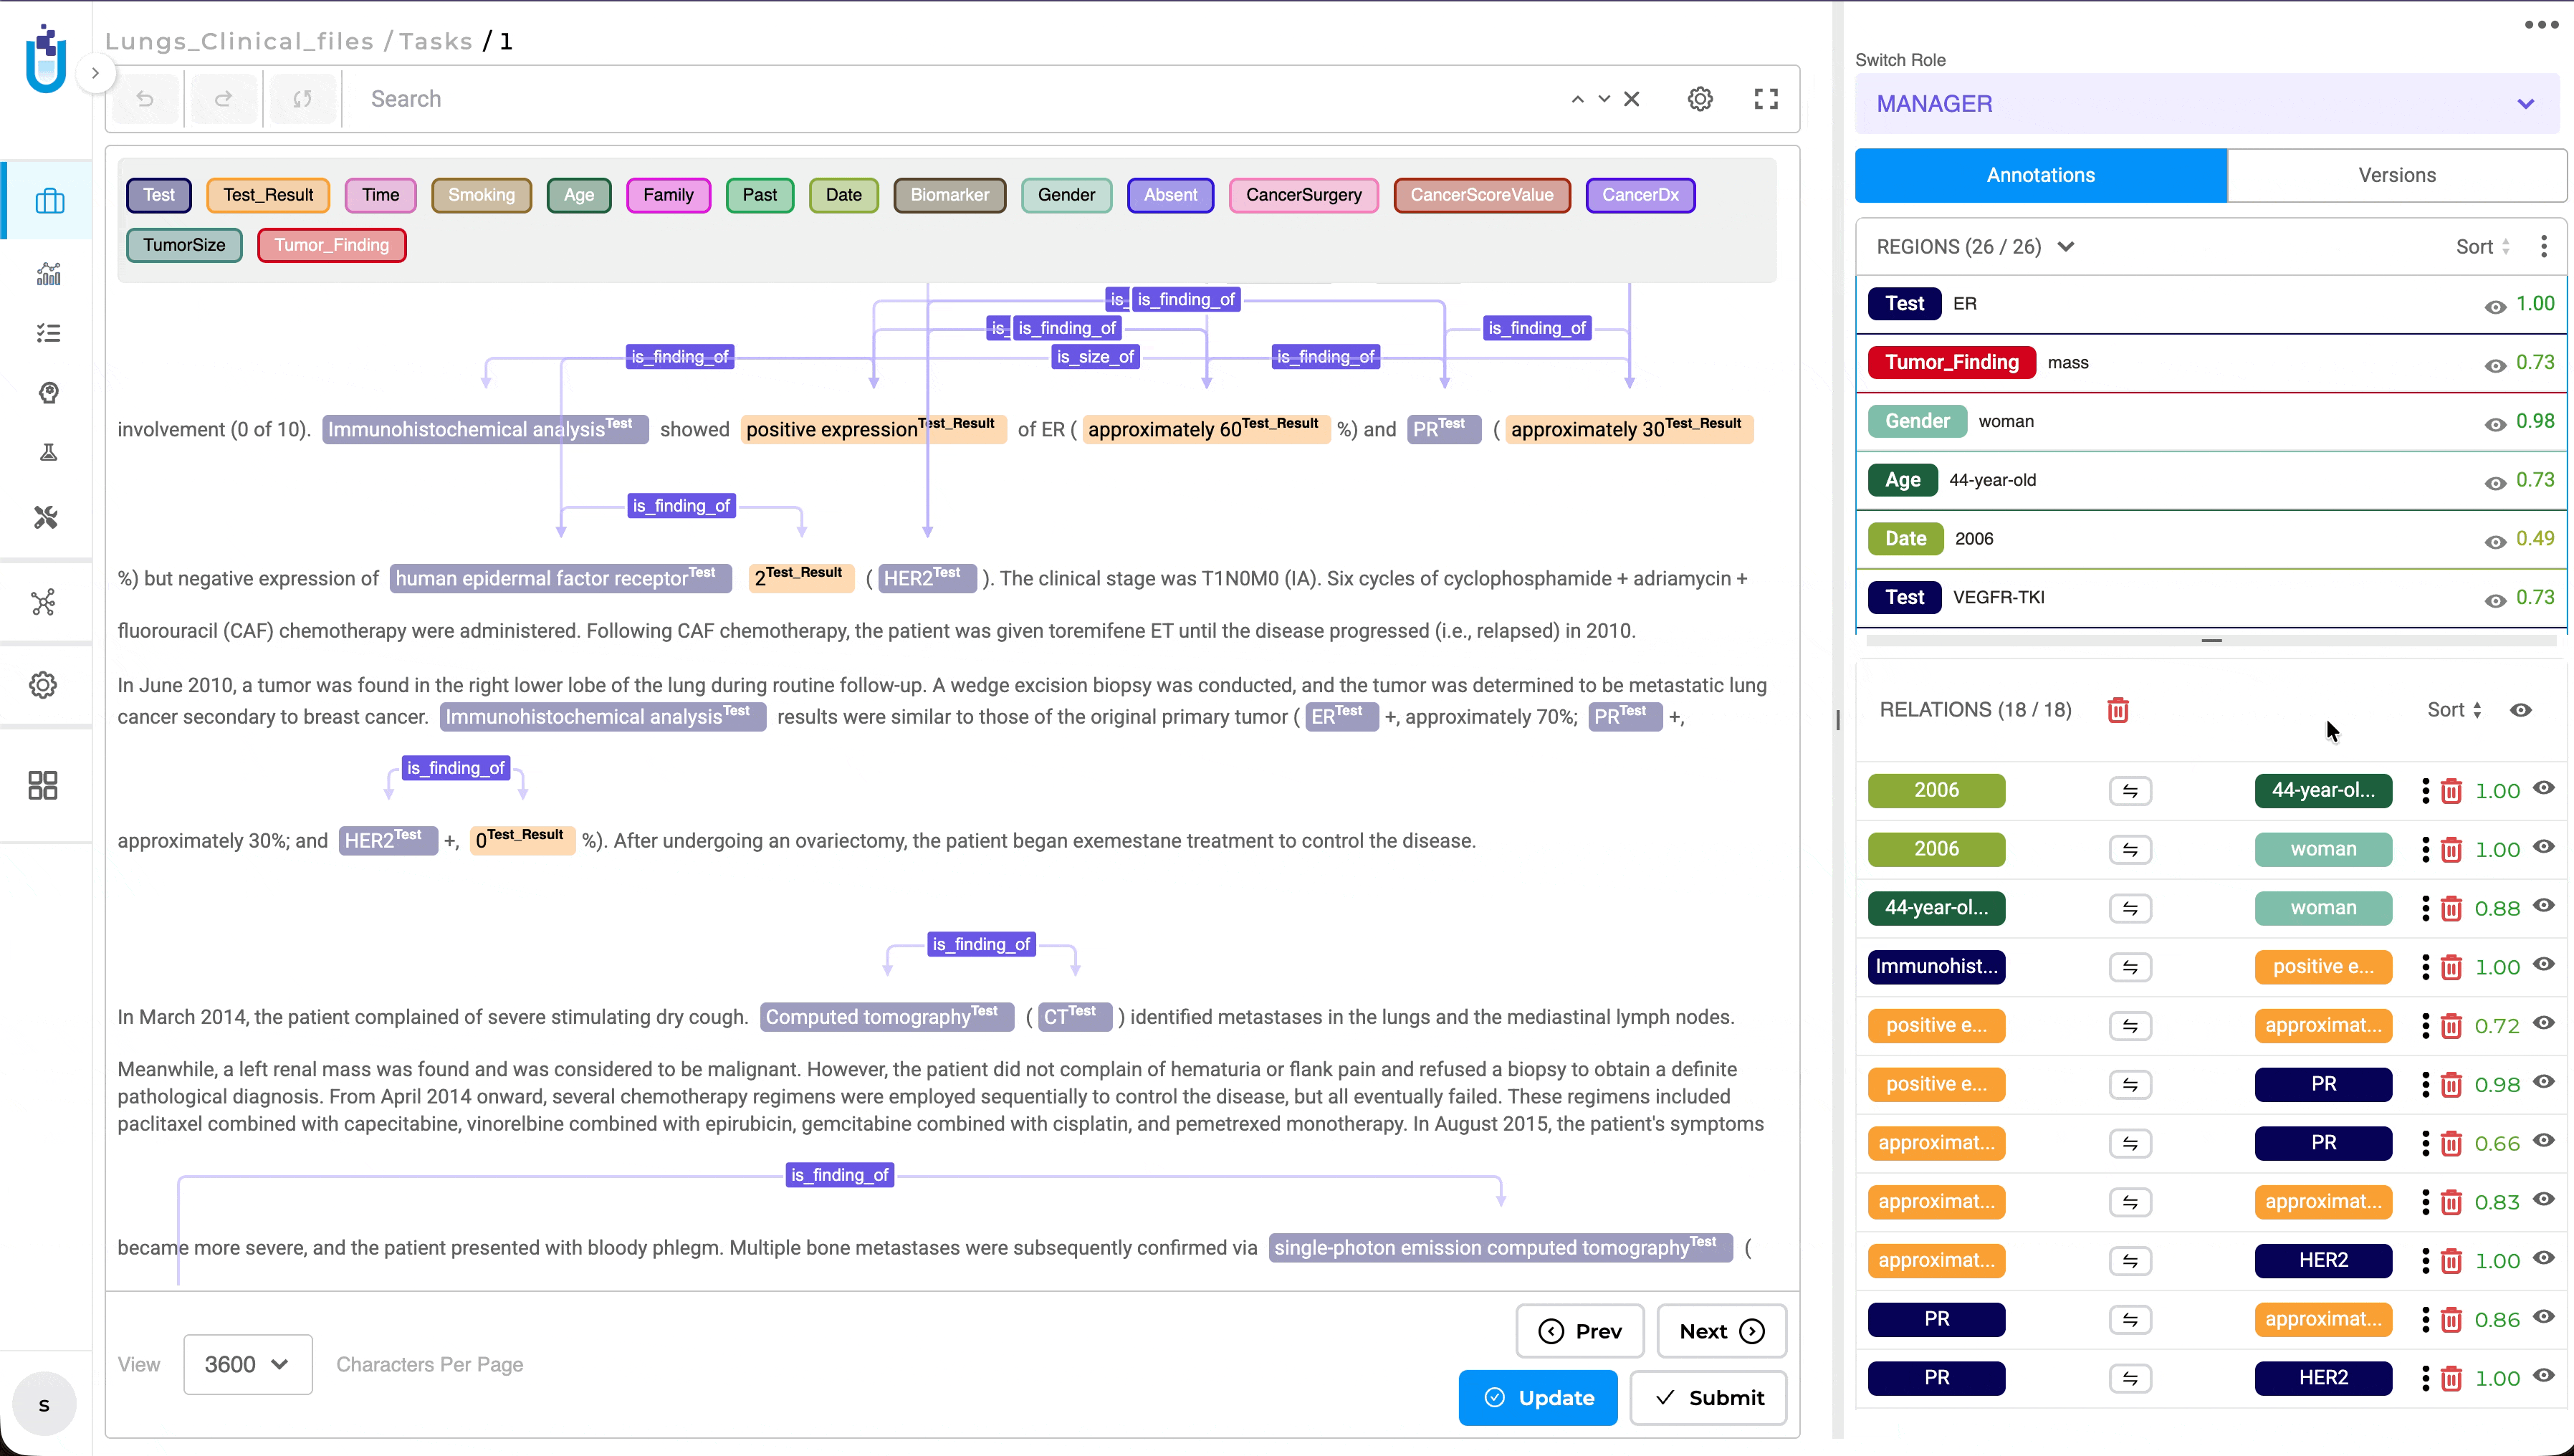Toggle visibility of ER Test region

(2495, 306)
